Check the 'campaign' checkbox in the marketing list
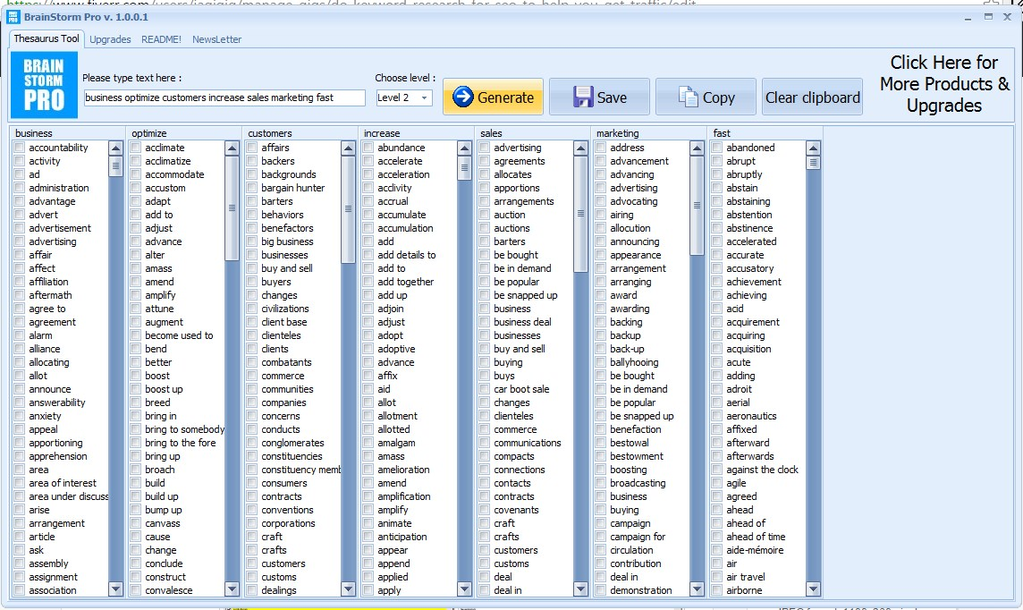The width and height of the screenshot is (1023, 610). coord(600,523)
